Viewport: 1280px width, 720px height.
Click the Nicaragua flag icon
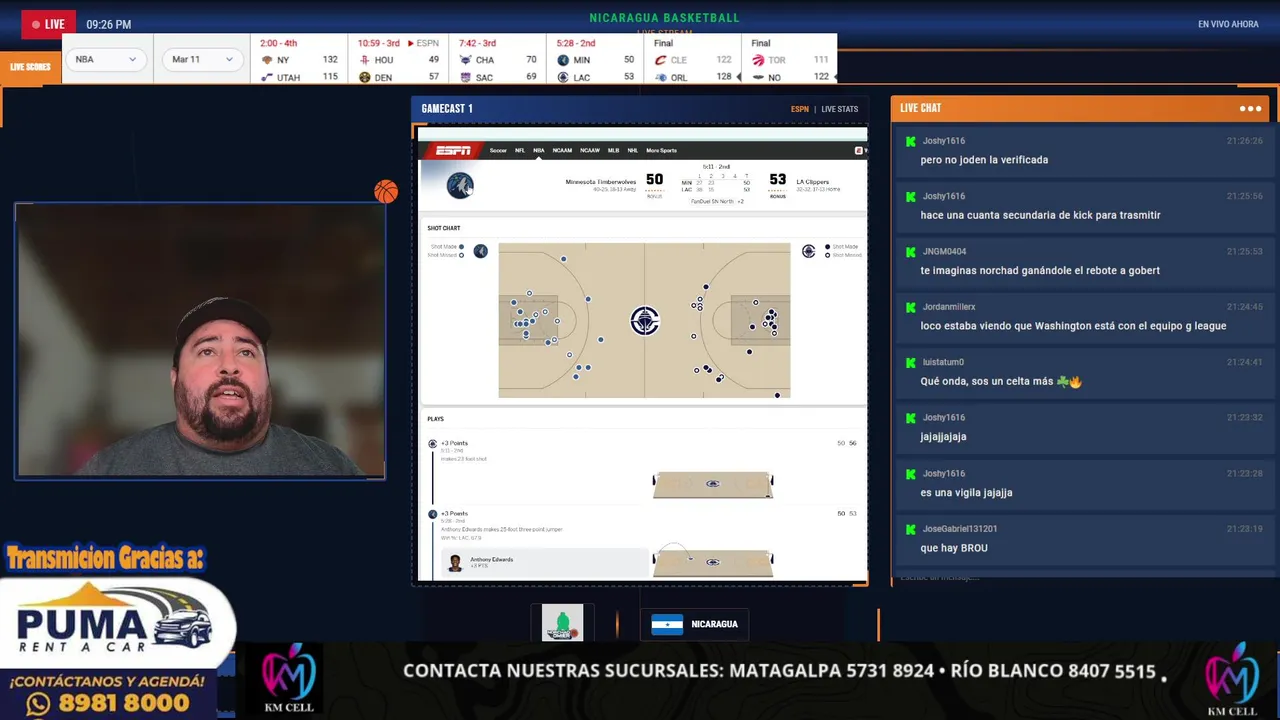[667, 624]
